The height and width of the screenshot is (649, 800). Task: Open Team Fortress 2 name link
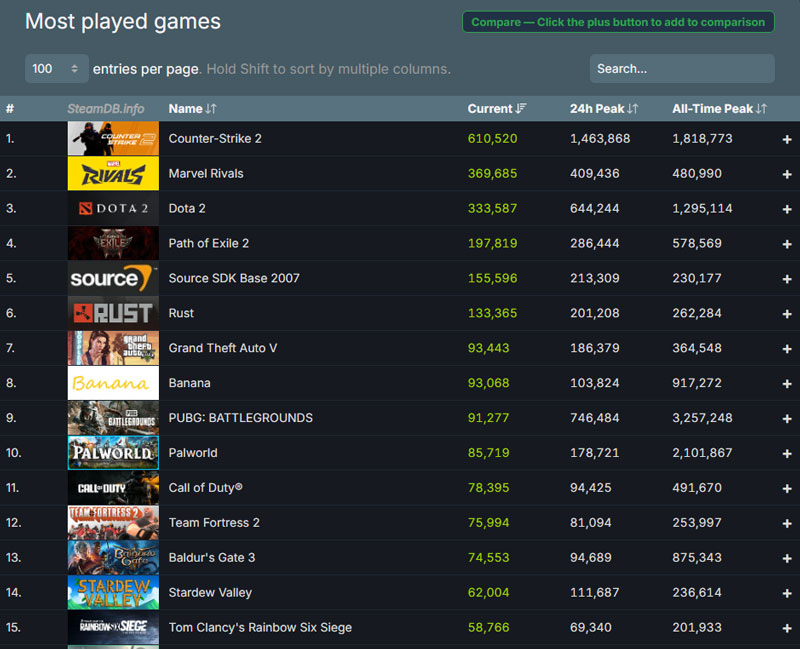[x=214, y=522]
